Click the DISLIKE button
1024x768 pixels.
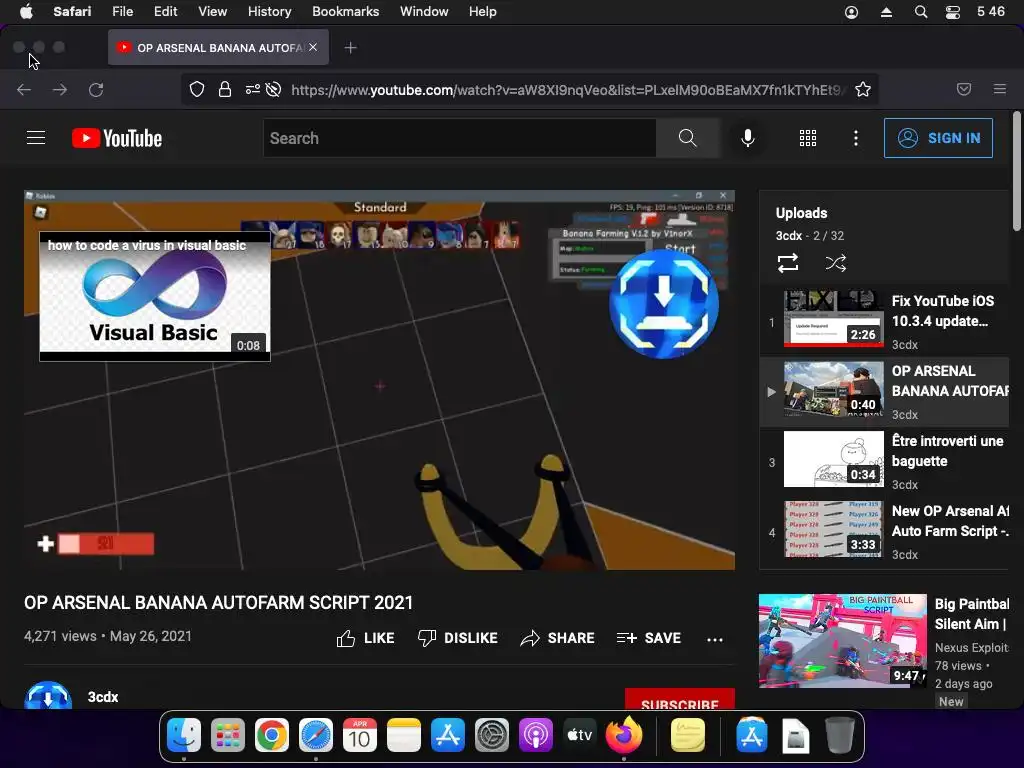tap(457, 638)
